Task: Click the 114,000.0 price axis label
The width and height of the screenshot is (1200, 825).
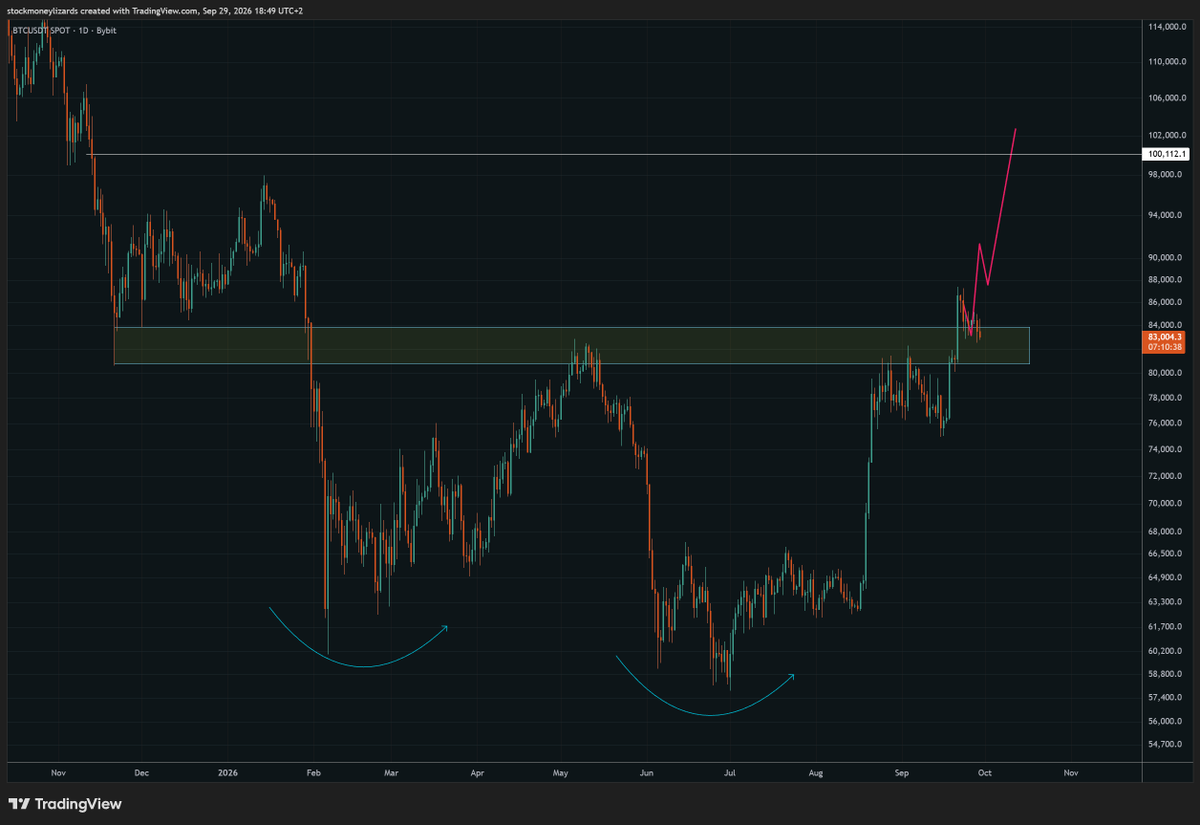Action: tap(1167, 26)
